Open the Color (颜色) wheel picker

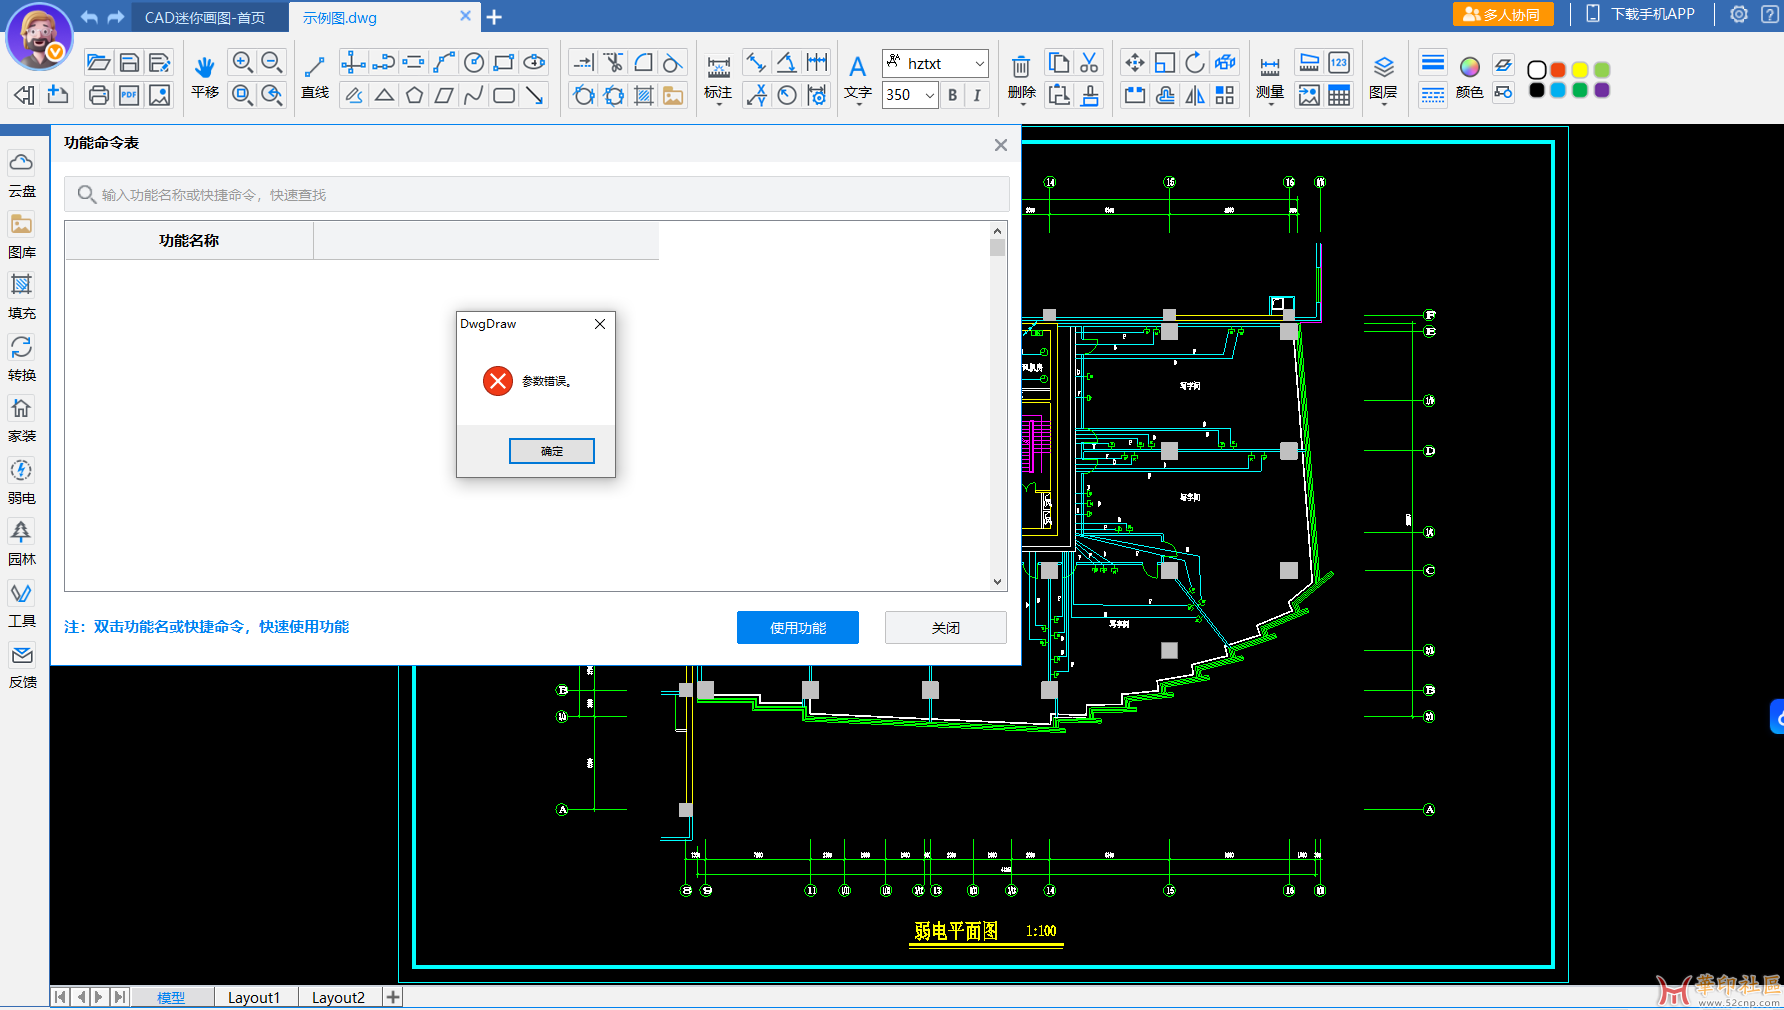pos(1469,76)
